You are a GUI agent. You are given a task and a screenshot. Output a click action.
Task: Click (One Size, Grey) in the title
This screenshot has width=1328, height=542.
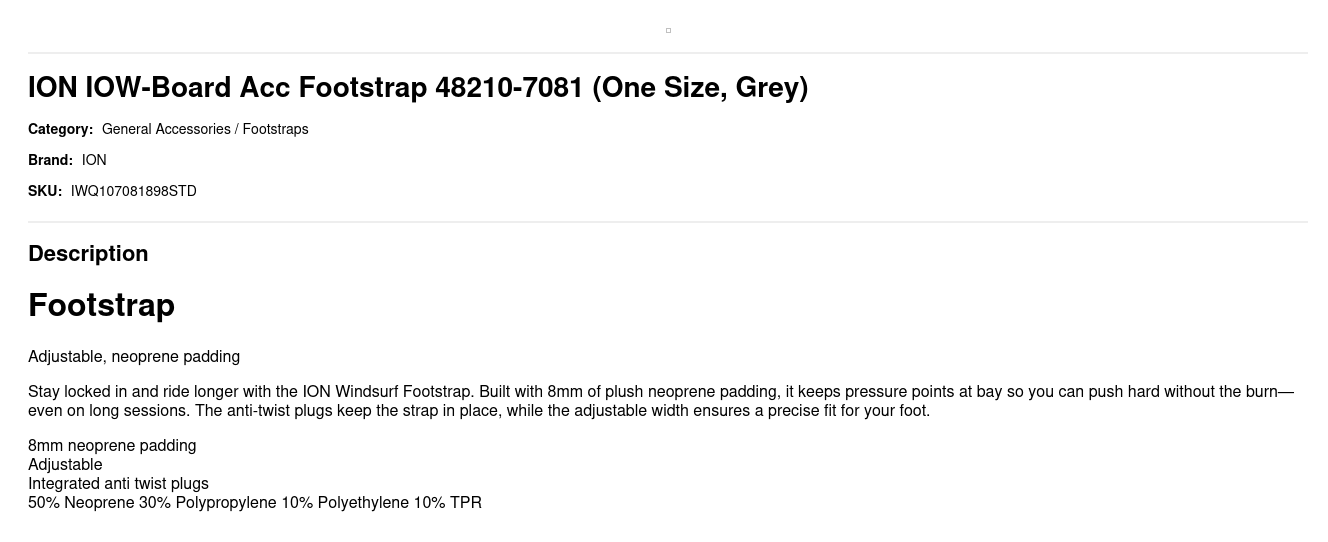[x=700, y=88]
